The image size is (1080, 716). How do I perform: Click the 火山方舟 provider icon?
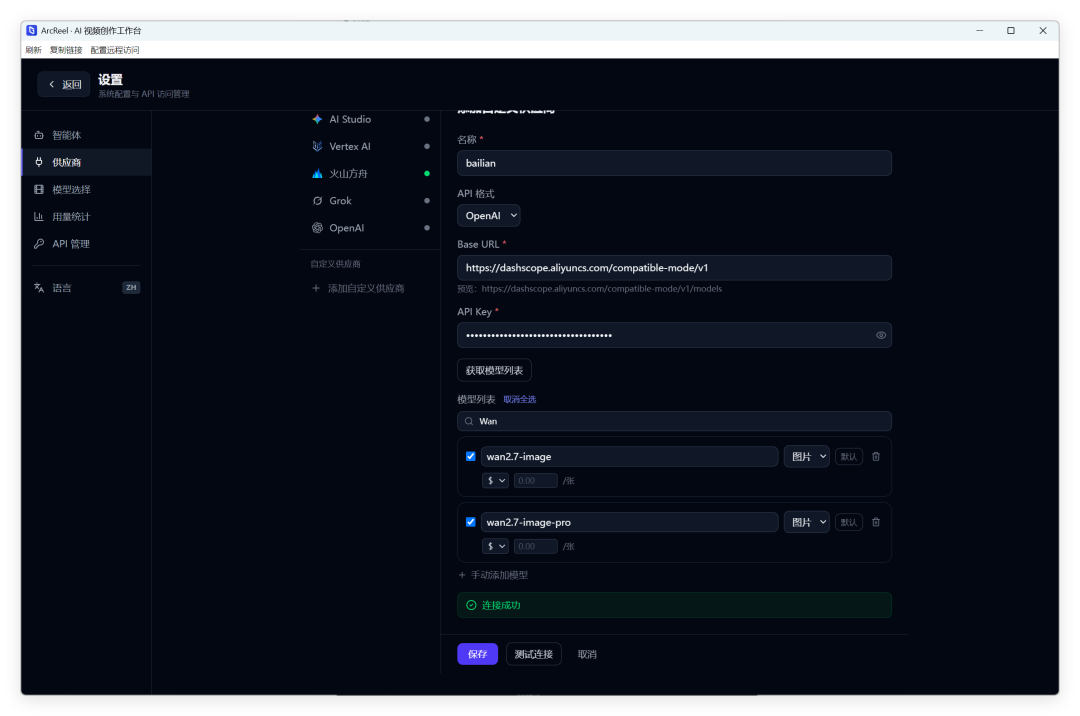click(x=317, y=173)
